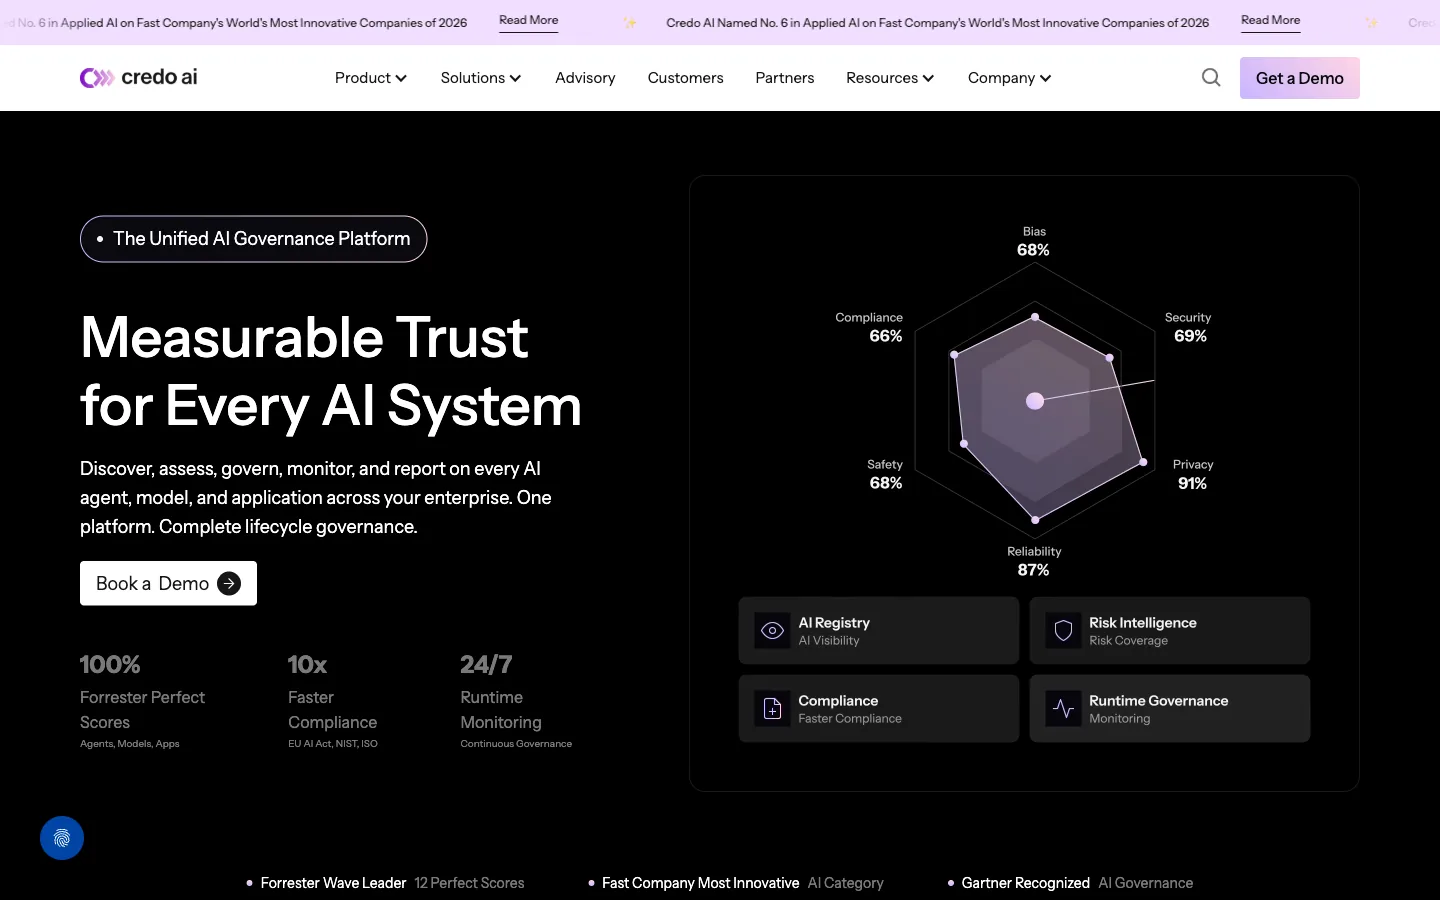This screenshot has width=1440, height=900.
Task: Open the search magnifier icon
Action: [x=1211, y=77]
